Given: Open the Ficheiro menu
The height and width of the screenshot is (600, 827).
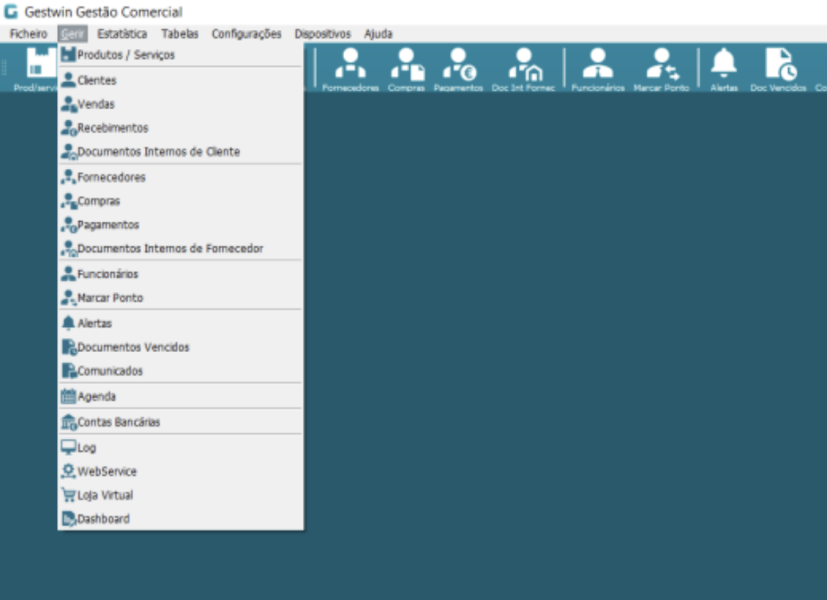Looking at the screenshot, I should pyautogui.click(x=28, y=34).
